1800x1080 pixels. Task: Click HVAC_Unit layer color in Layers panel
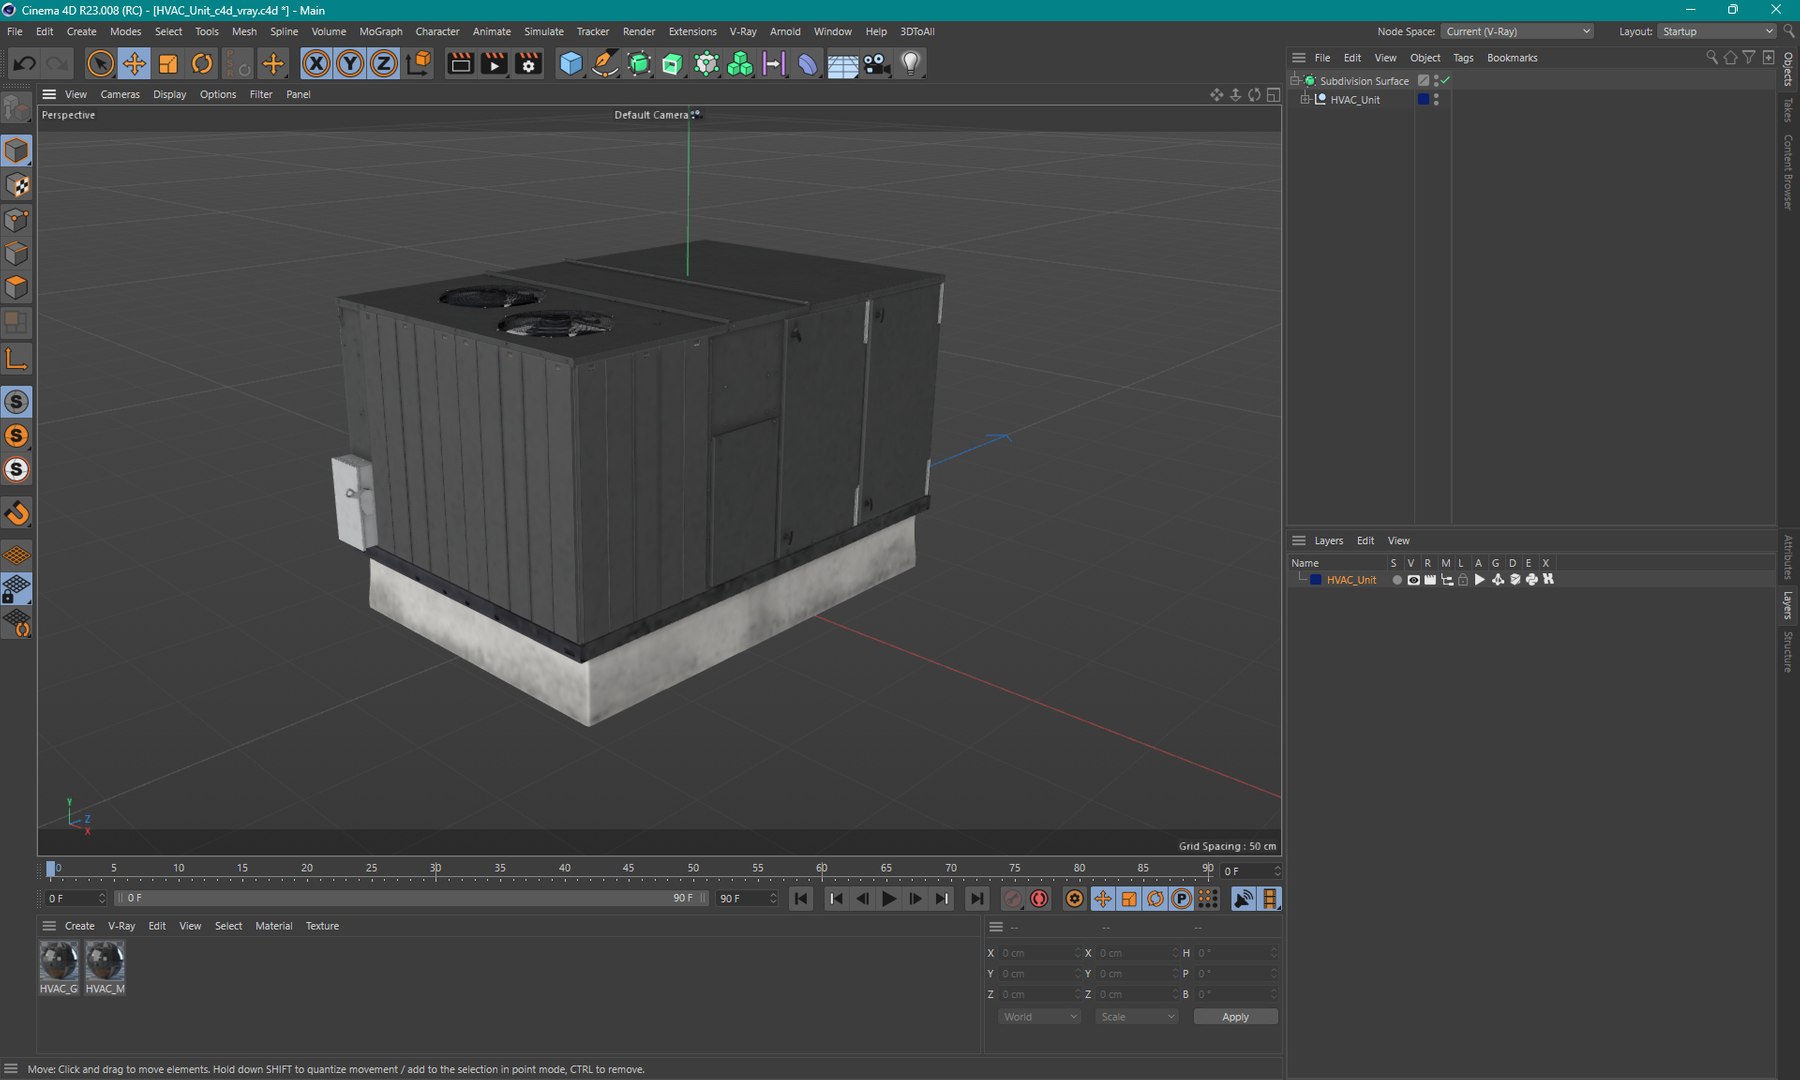1316,580
